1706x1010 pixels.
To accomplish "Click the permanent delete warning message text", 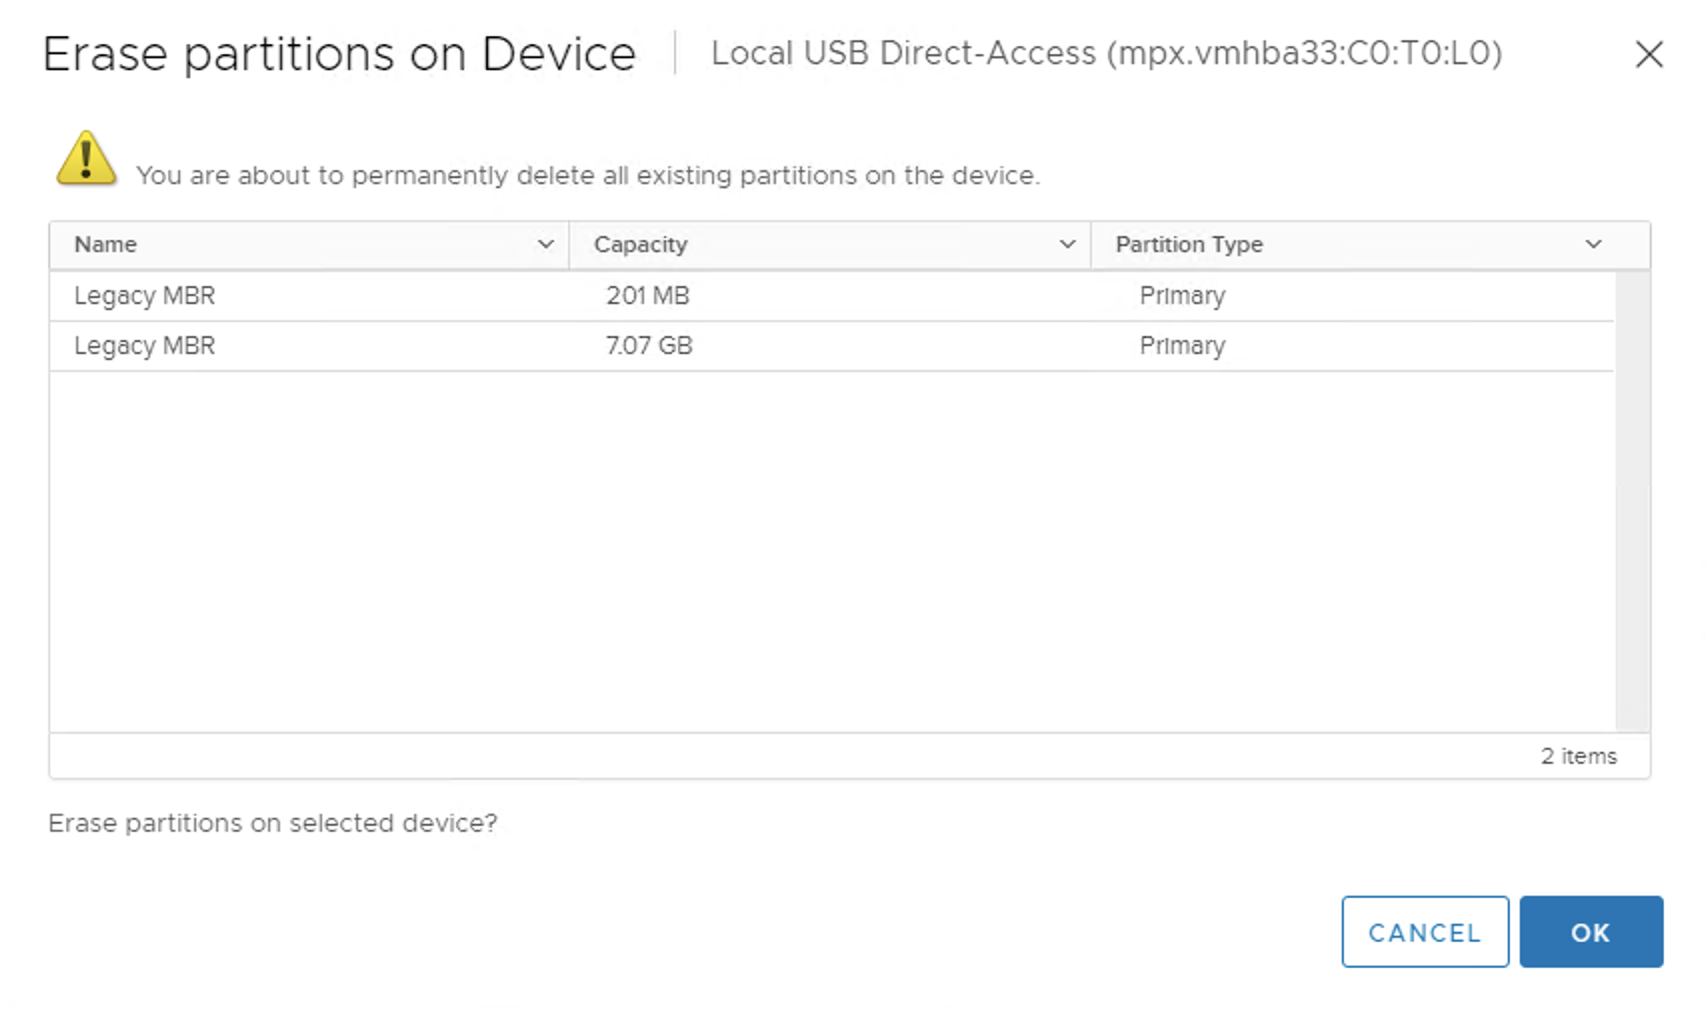I will (588, 176).
